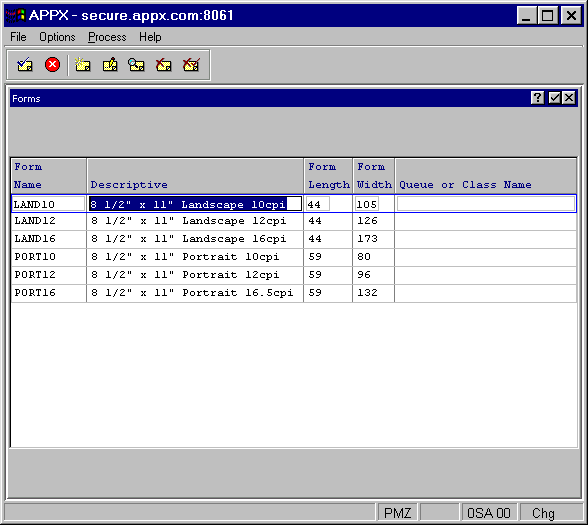Open the Help menu
The width and height of the screenshot is (588, 525).
tap(150, 37)
